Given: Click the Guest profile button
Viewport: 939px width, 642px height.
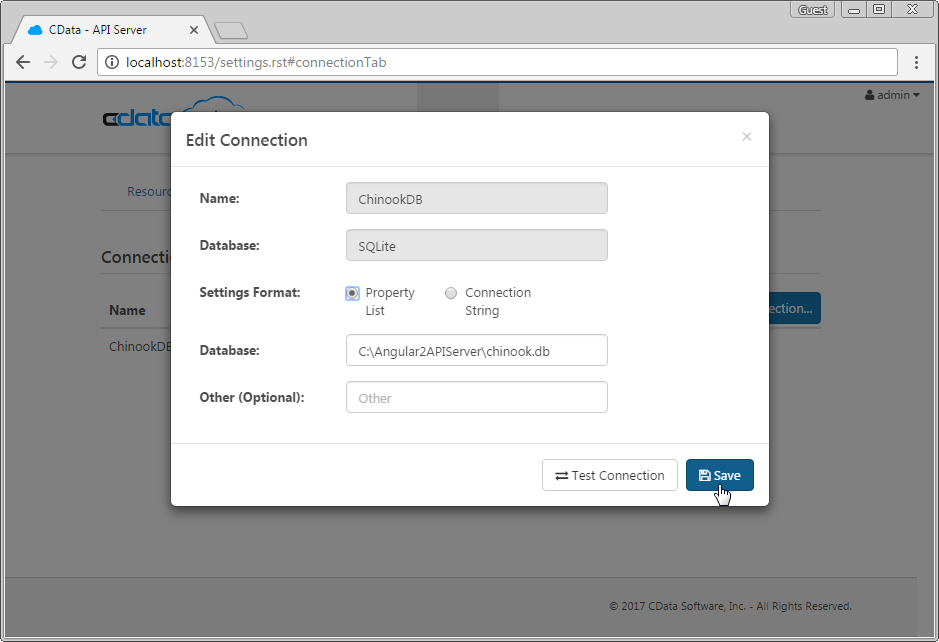Looking at the screenshot, I should click(x=812, y=9).
